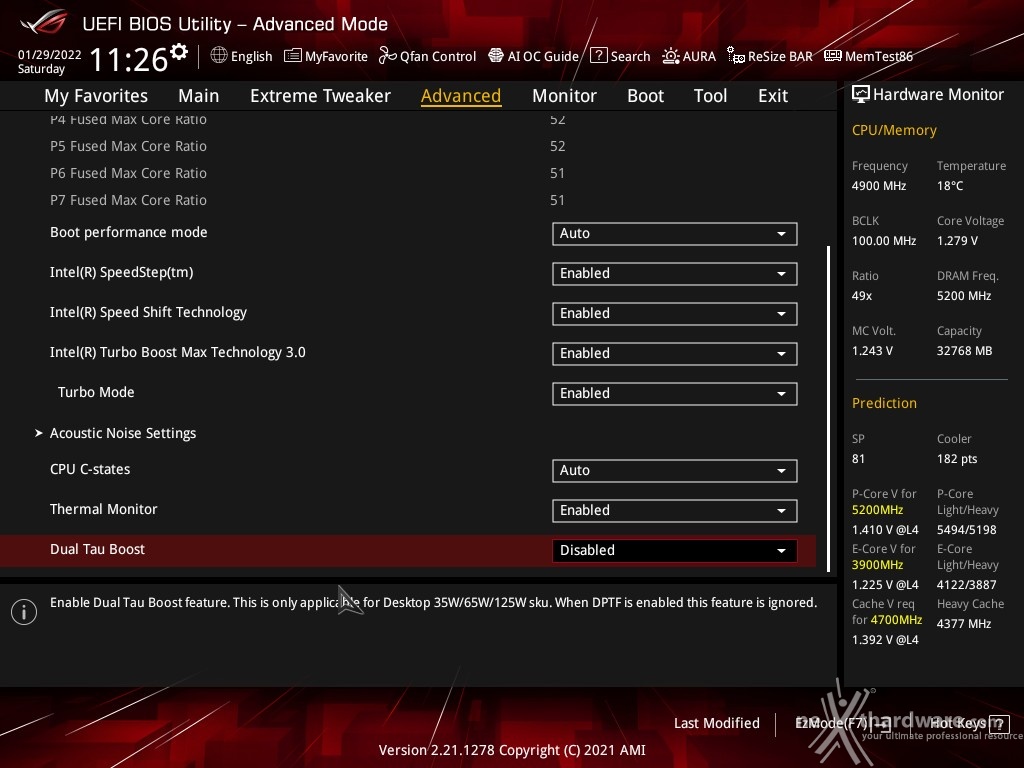
Task: Click the CPU/Memory section heading
Action: 894,130
